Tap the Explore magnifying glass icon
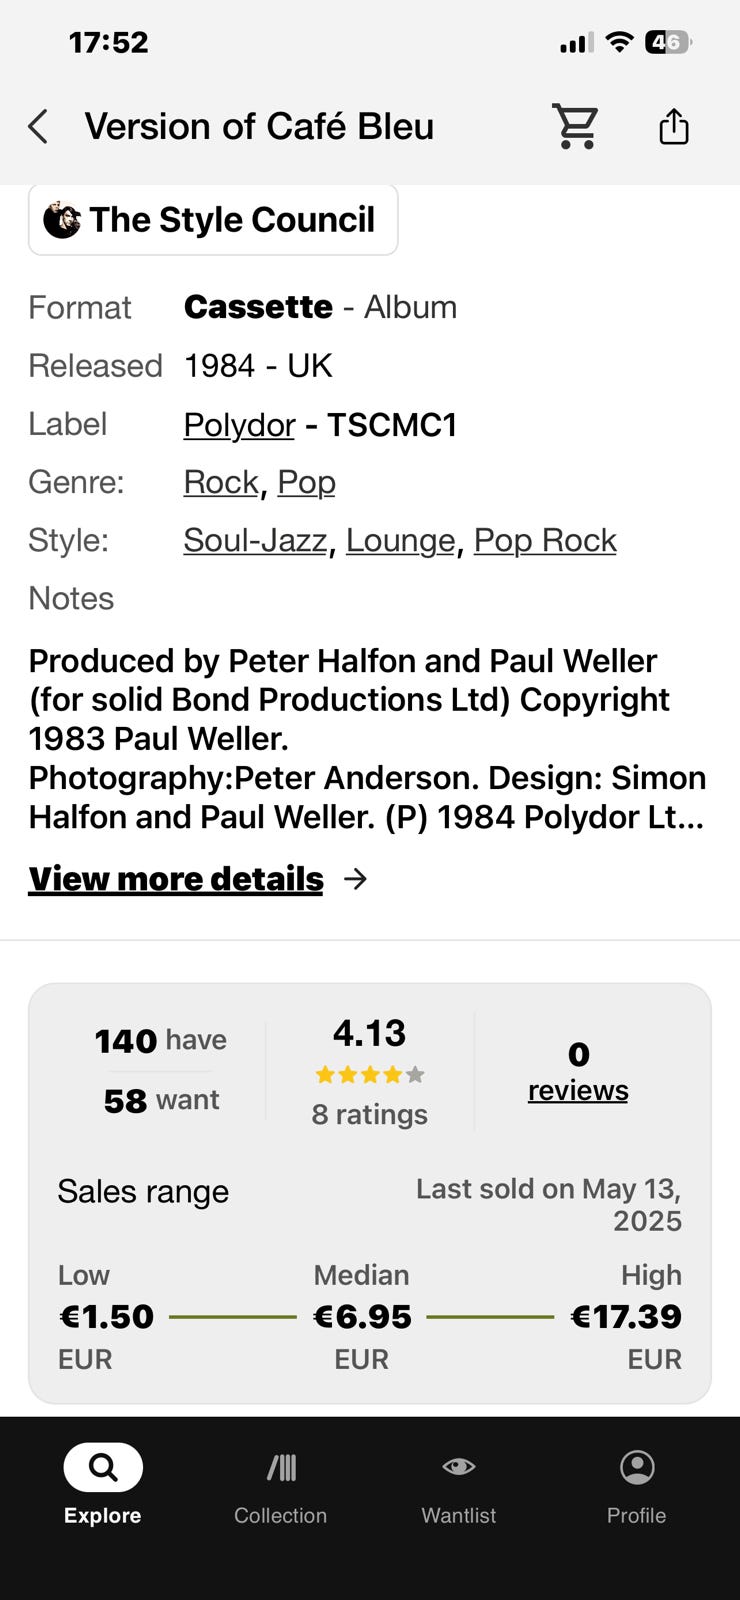This screenshot has width=740, height=1600. [103, 1467]
